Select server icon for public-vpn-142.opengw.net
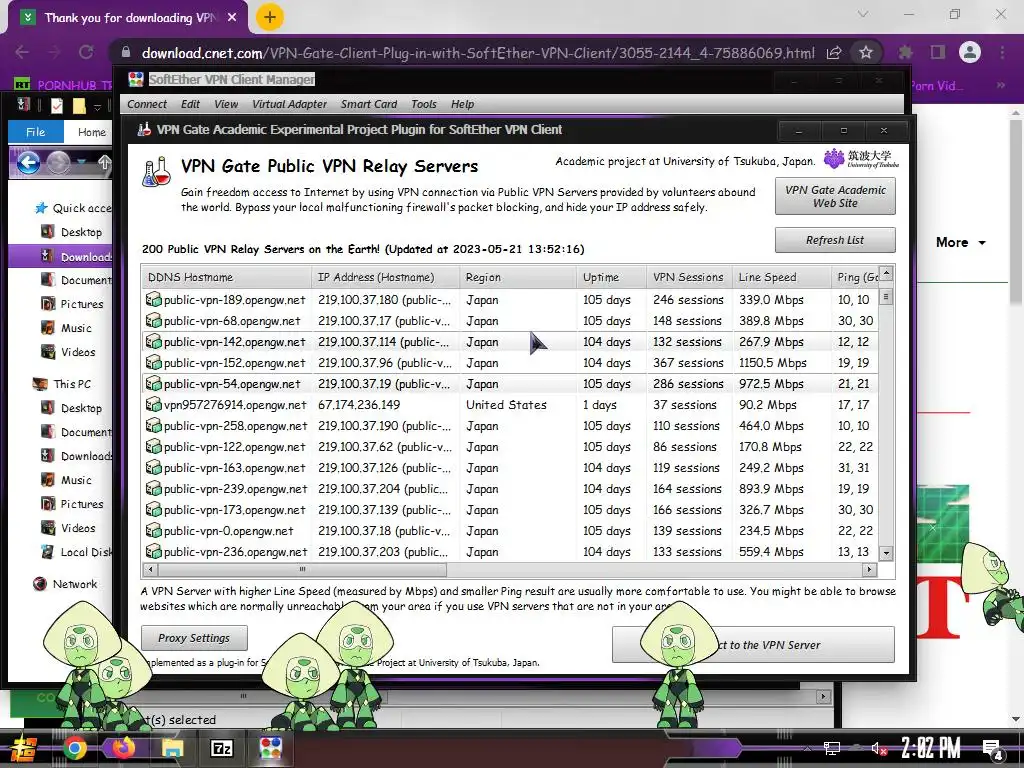This screenshot has width=1024, height=768. [x=153, y=342]
